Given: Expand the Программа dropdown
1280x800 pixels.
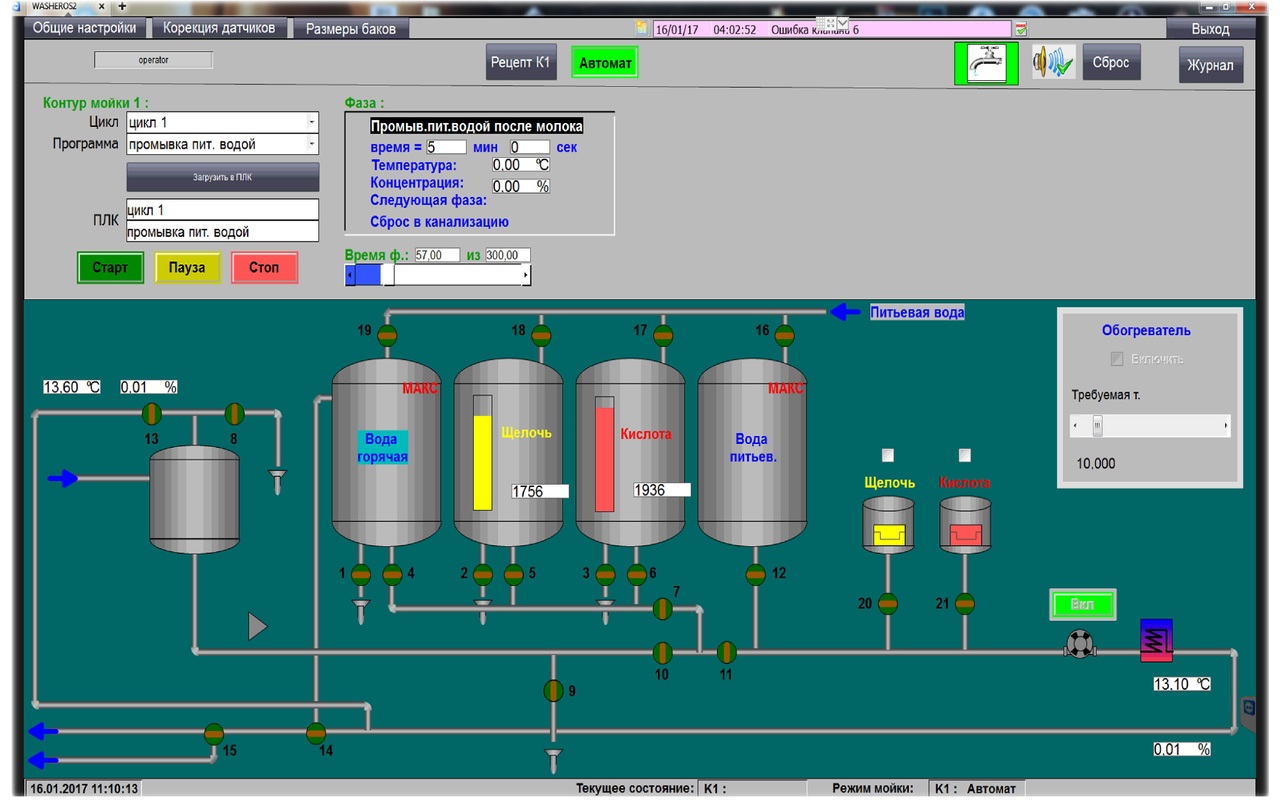Looking at the screenshot, I should point(311,144).
